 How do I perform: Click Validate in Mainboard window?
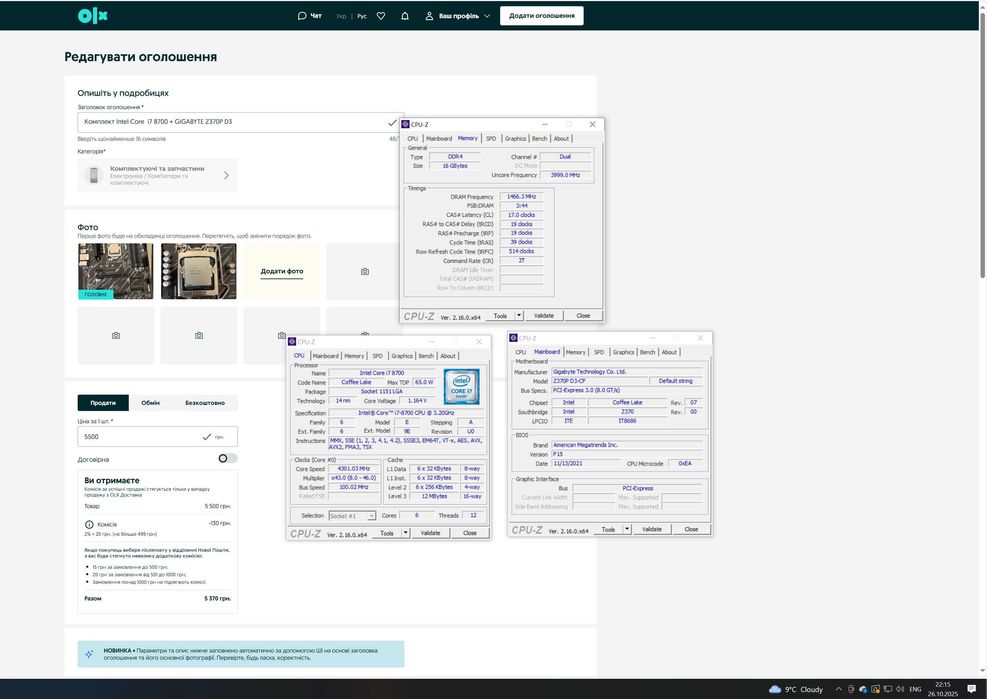click(651, 530)
